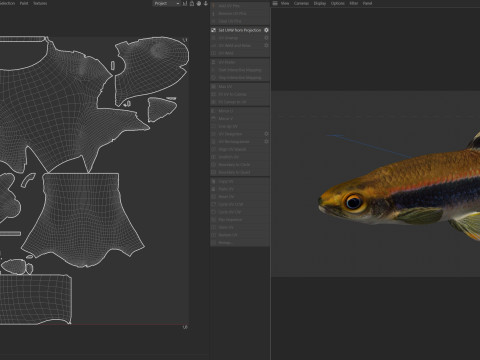This screenshot has width=480, height=360.
Task: Apply the Mirror V command
Action: coord(240,119)
